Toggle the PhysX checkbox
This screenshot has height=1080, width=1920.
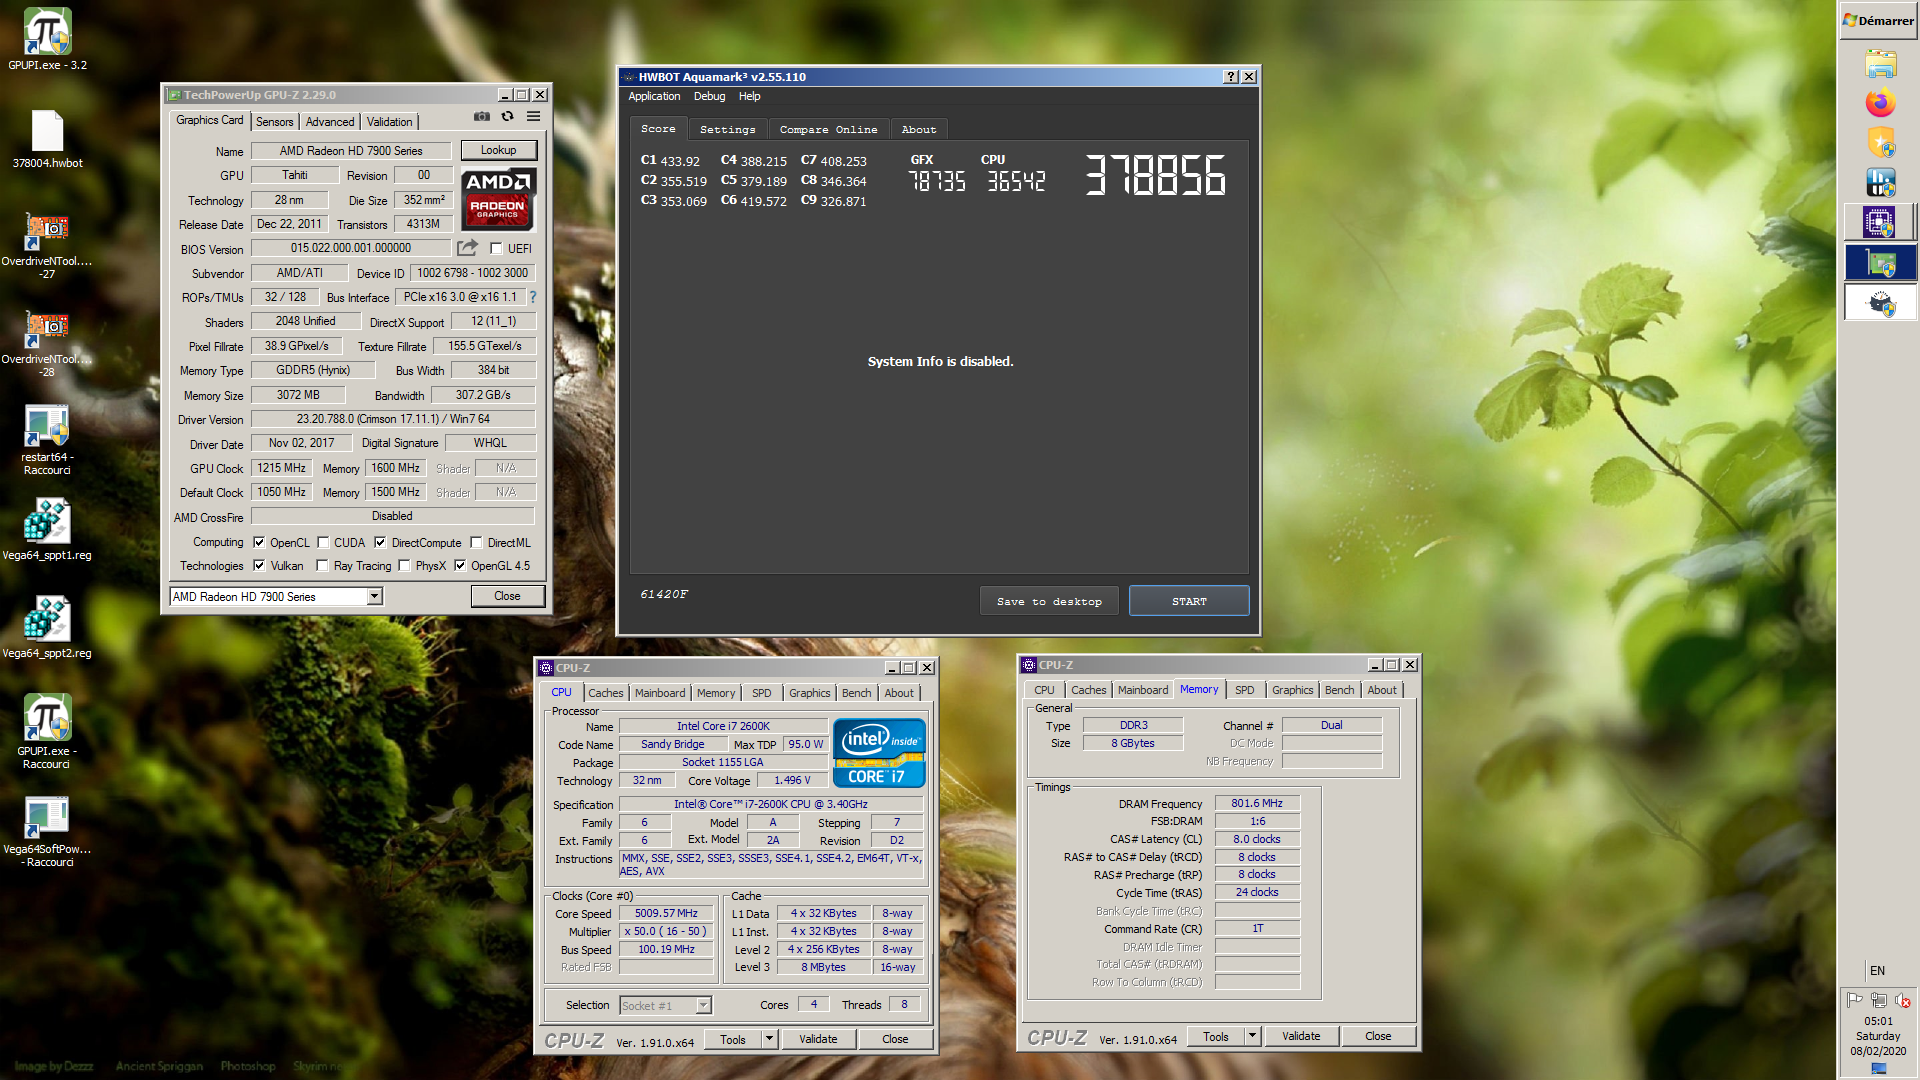[404, 566]
